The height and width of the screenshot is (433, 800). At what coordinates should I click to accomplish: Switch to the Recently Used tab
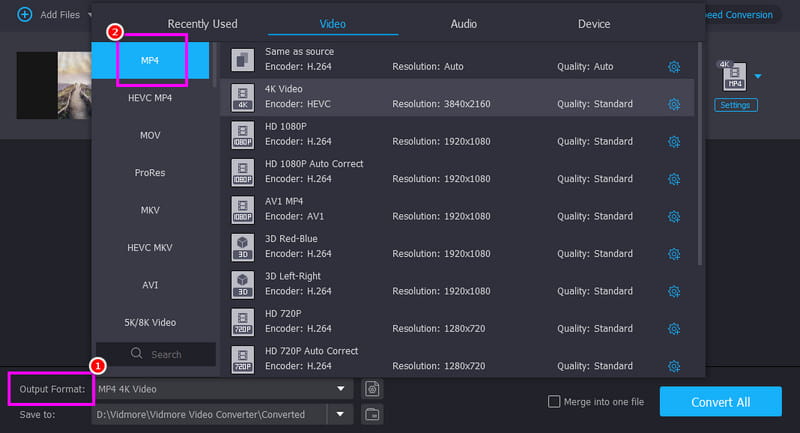point(203,24)
